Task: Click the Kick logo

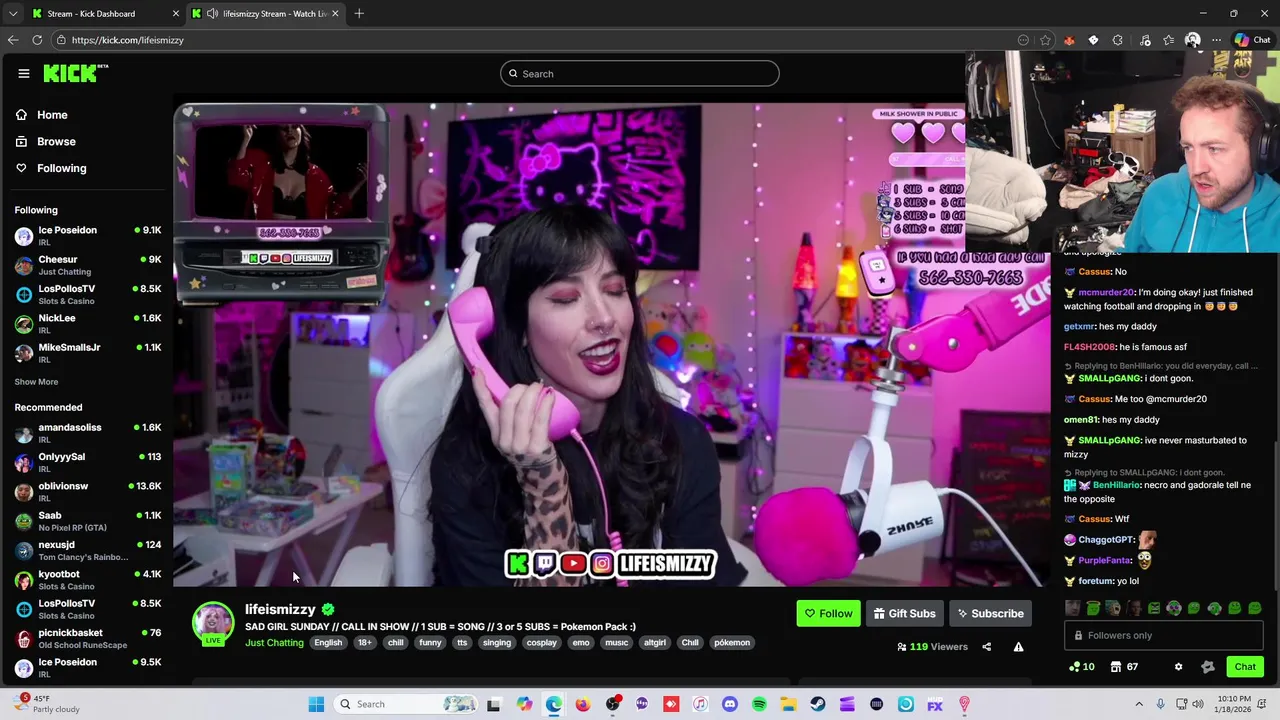Action: [75, 73]
